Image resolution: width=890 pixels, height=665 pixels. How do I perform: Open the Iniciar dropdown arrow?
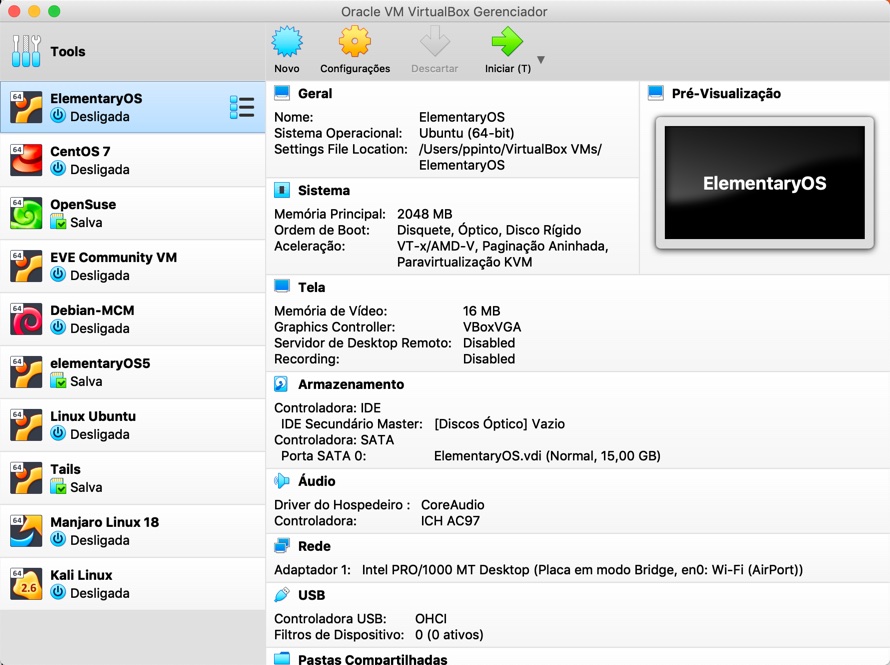tap(539, 58)
